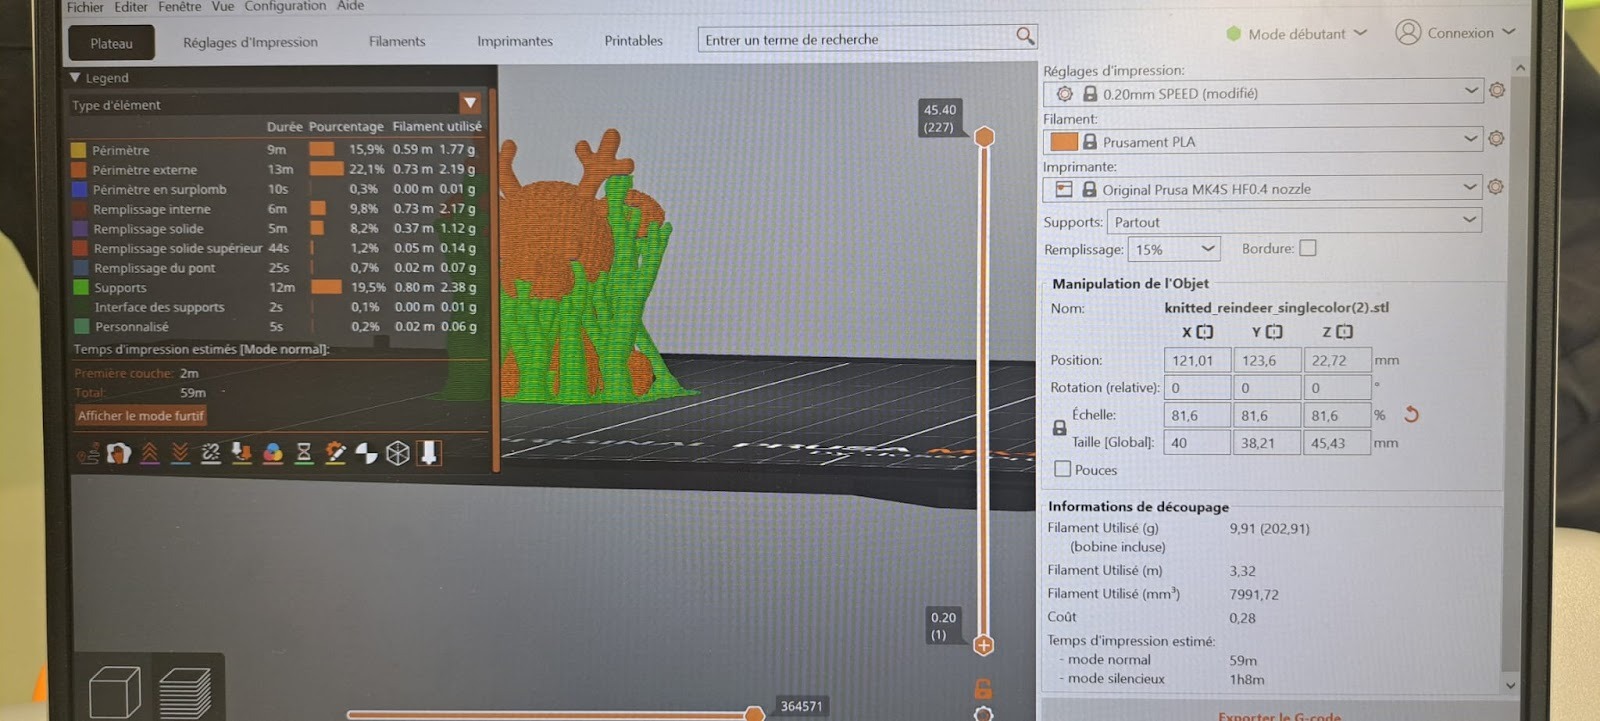1600x721 pixels.
Task: Toggle the color changes icon in legend toolbar
Action: (x=272, y=454)
